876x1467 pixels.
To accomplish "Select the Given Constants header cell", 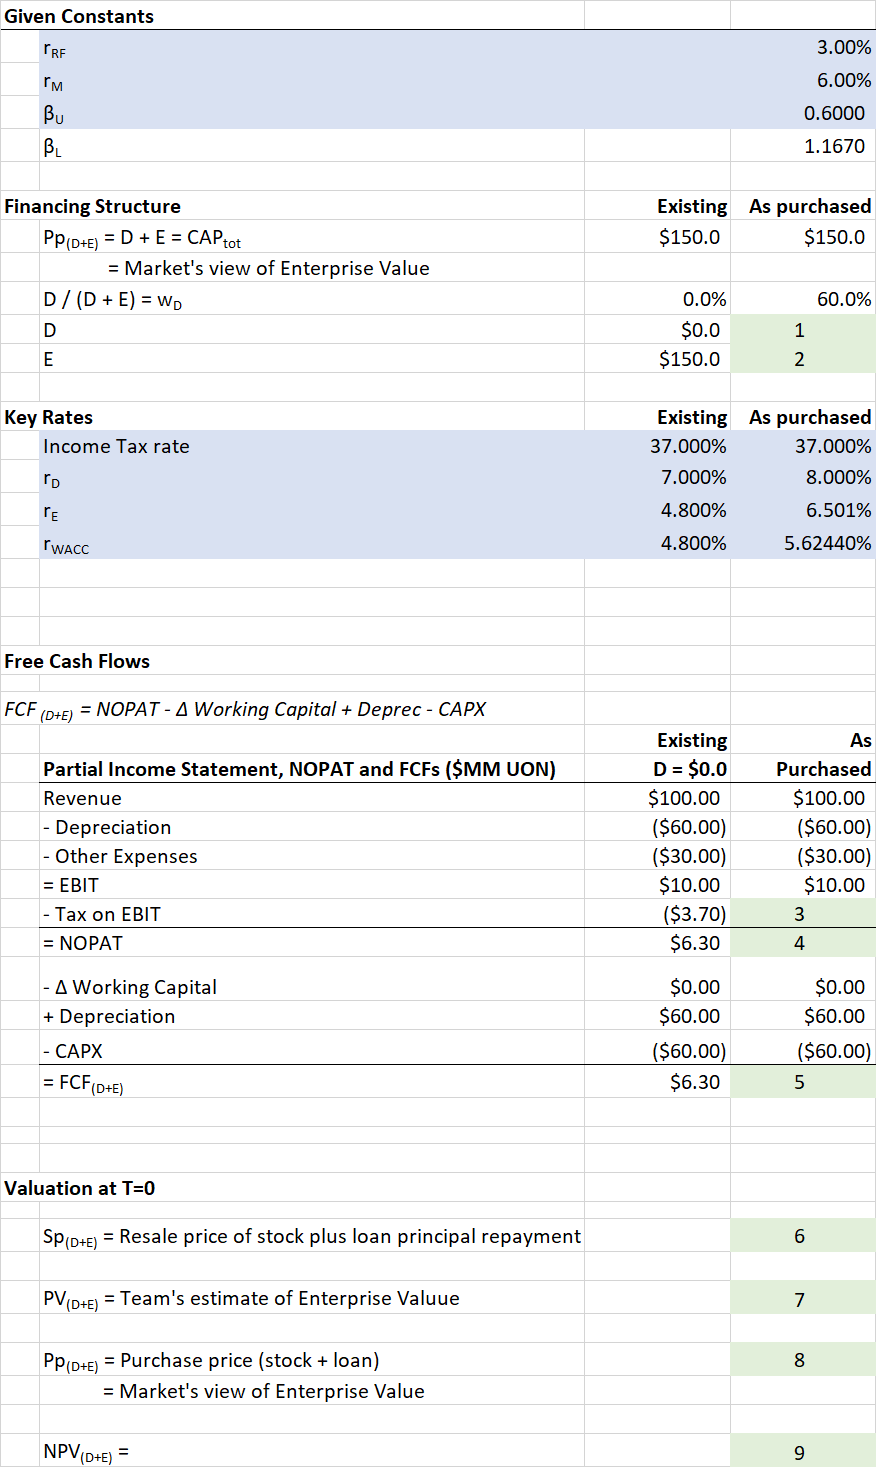I will (x=80, y=16).
